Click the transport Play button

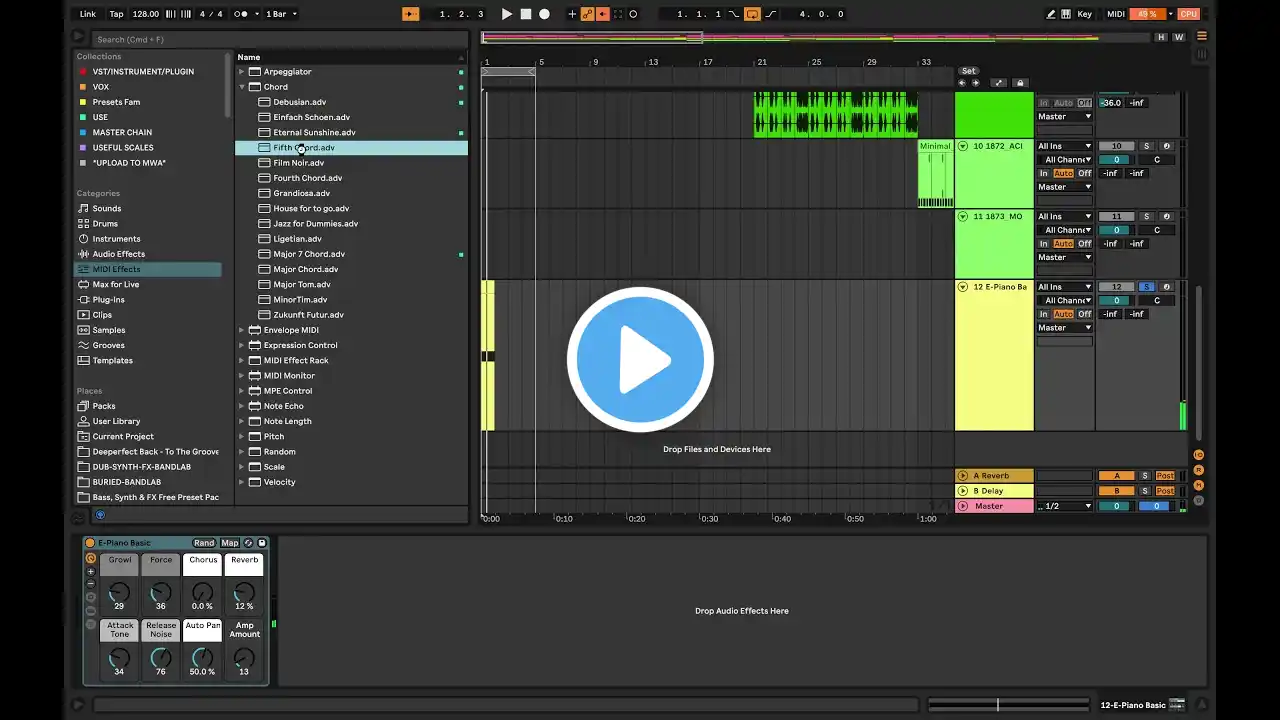506,14
